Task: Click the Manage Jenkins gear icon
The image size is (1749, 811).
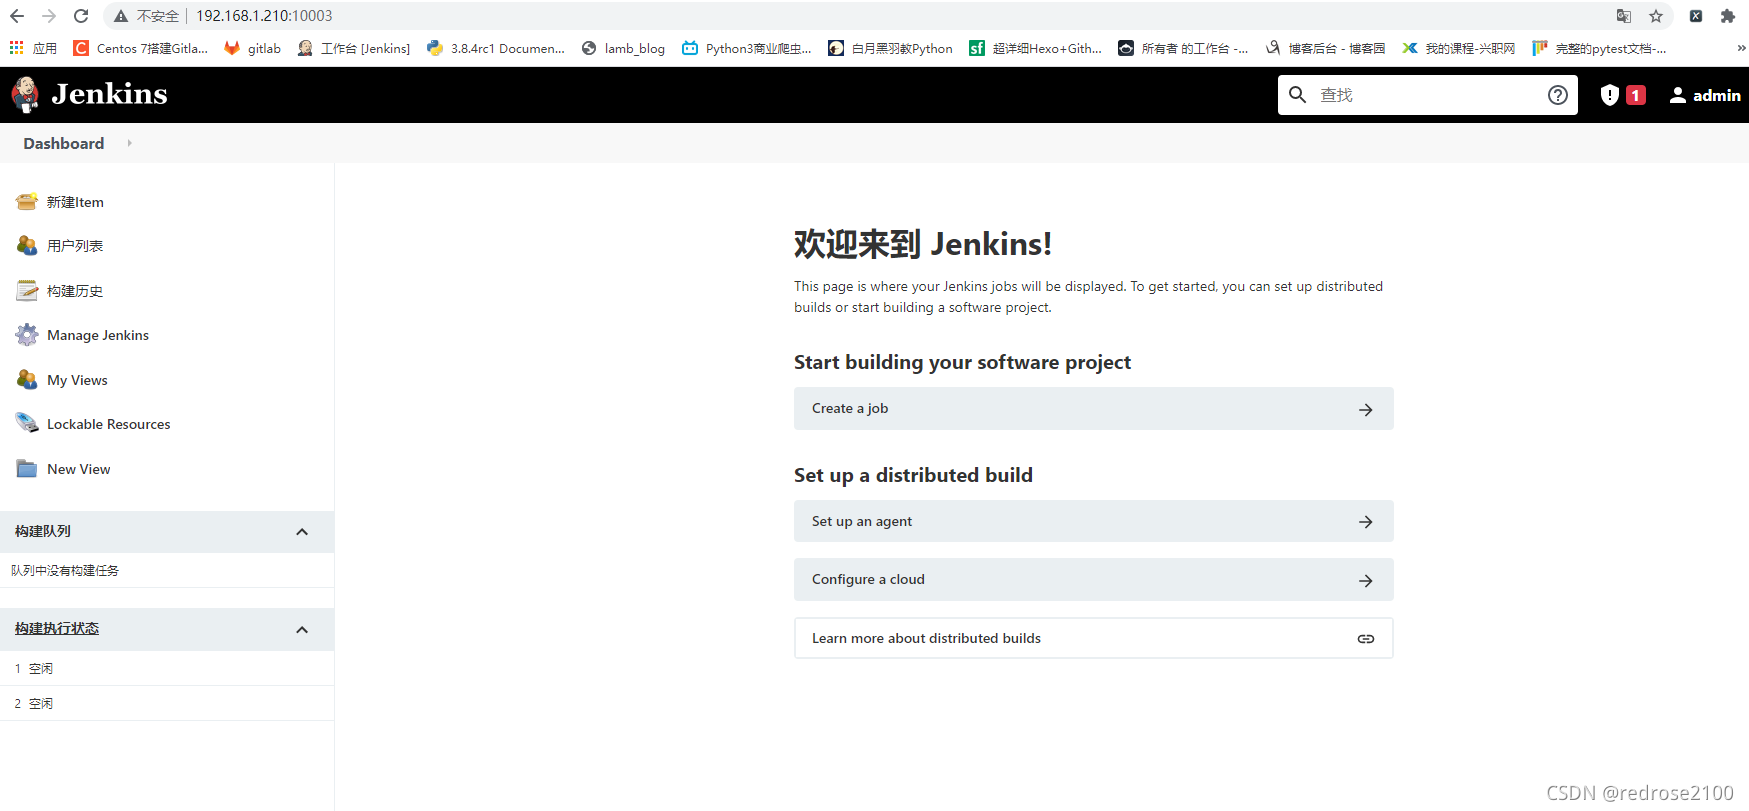Action: point(27,335)
